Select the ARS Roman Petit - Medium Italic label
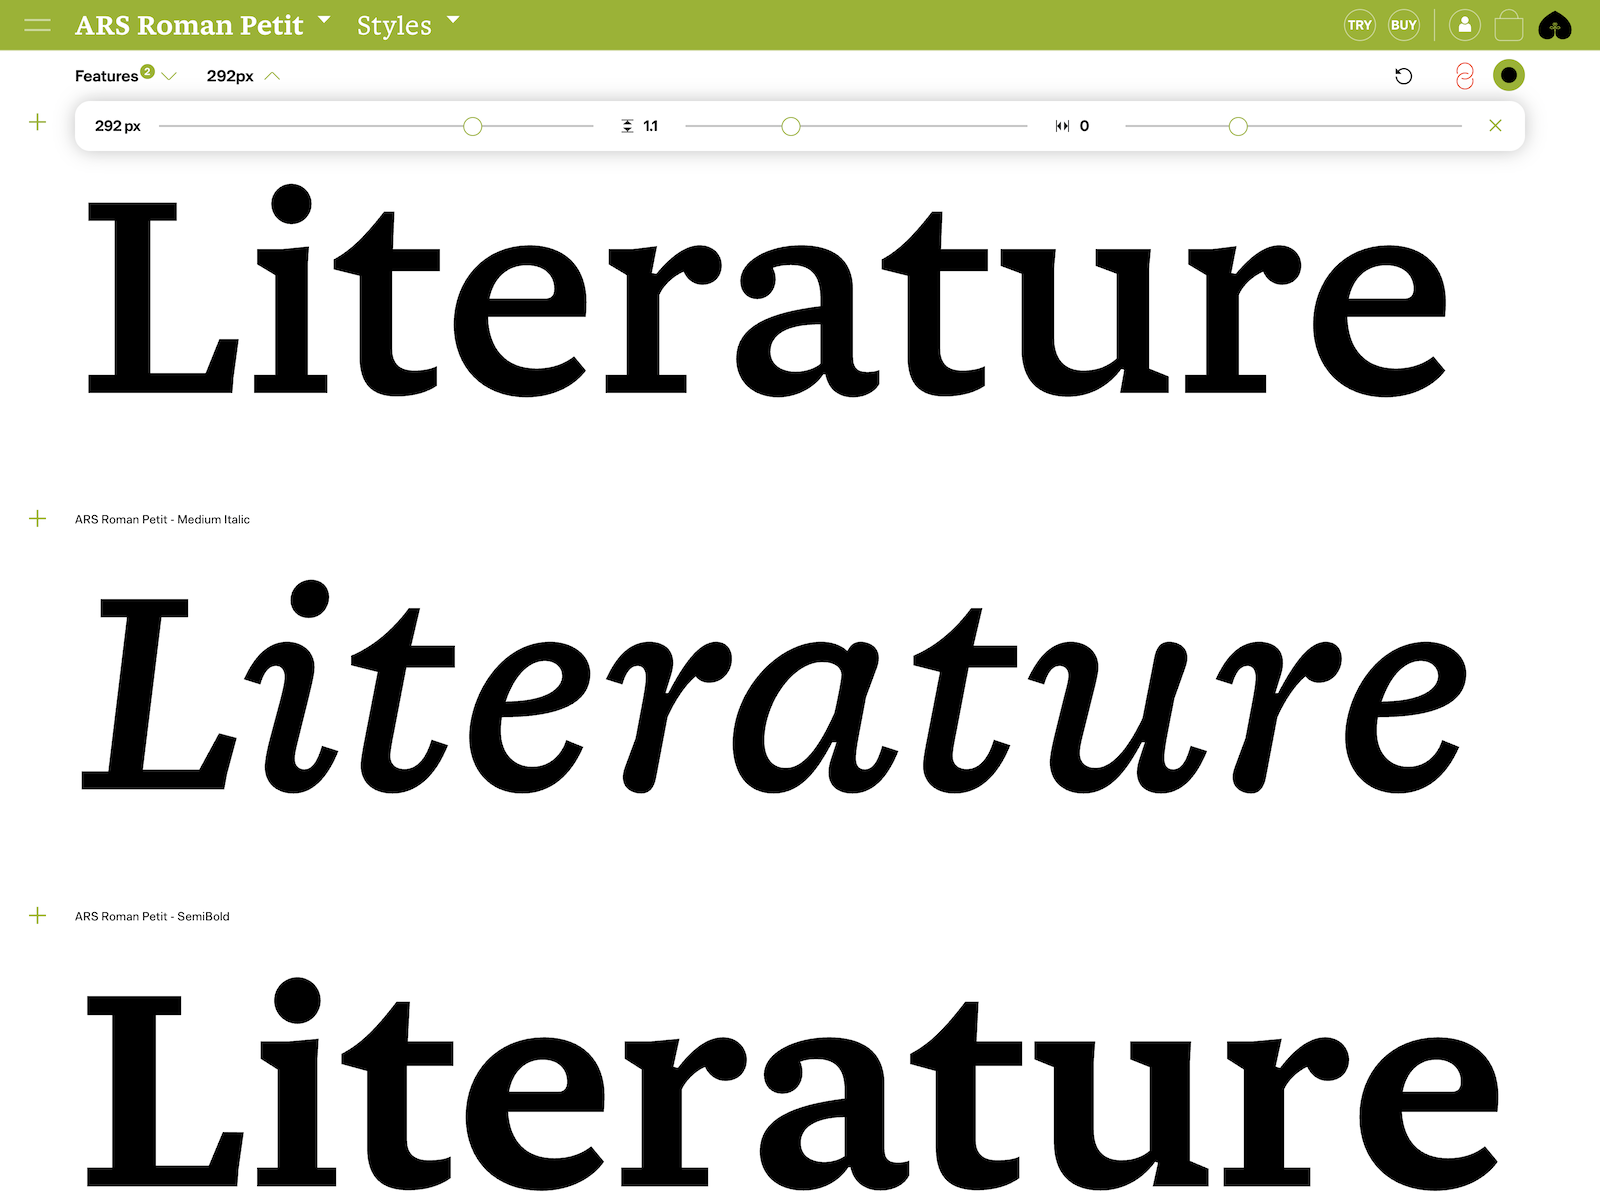Image resolution: width=1600 pixels, height=1200 pixels. (x=162, y=519)
